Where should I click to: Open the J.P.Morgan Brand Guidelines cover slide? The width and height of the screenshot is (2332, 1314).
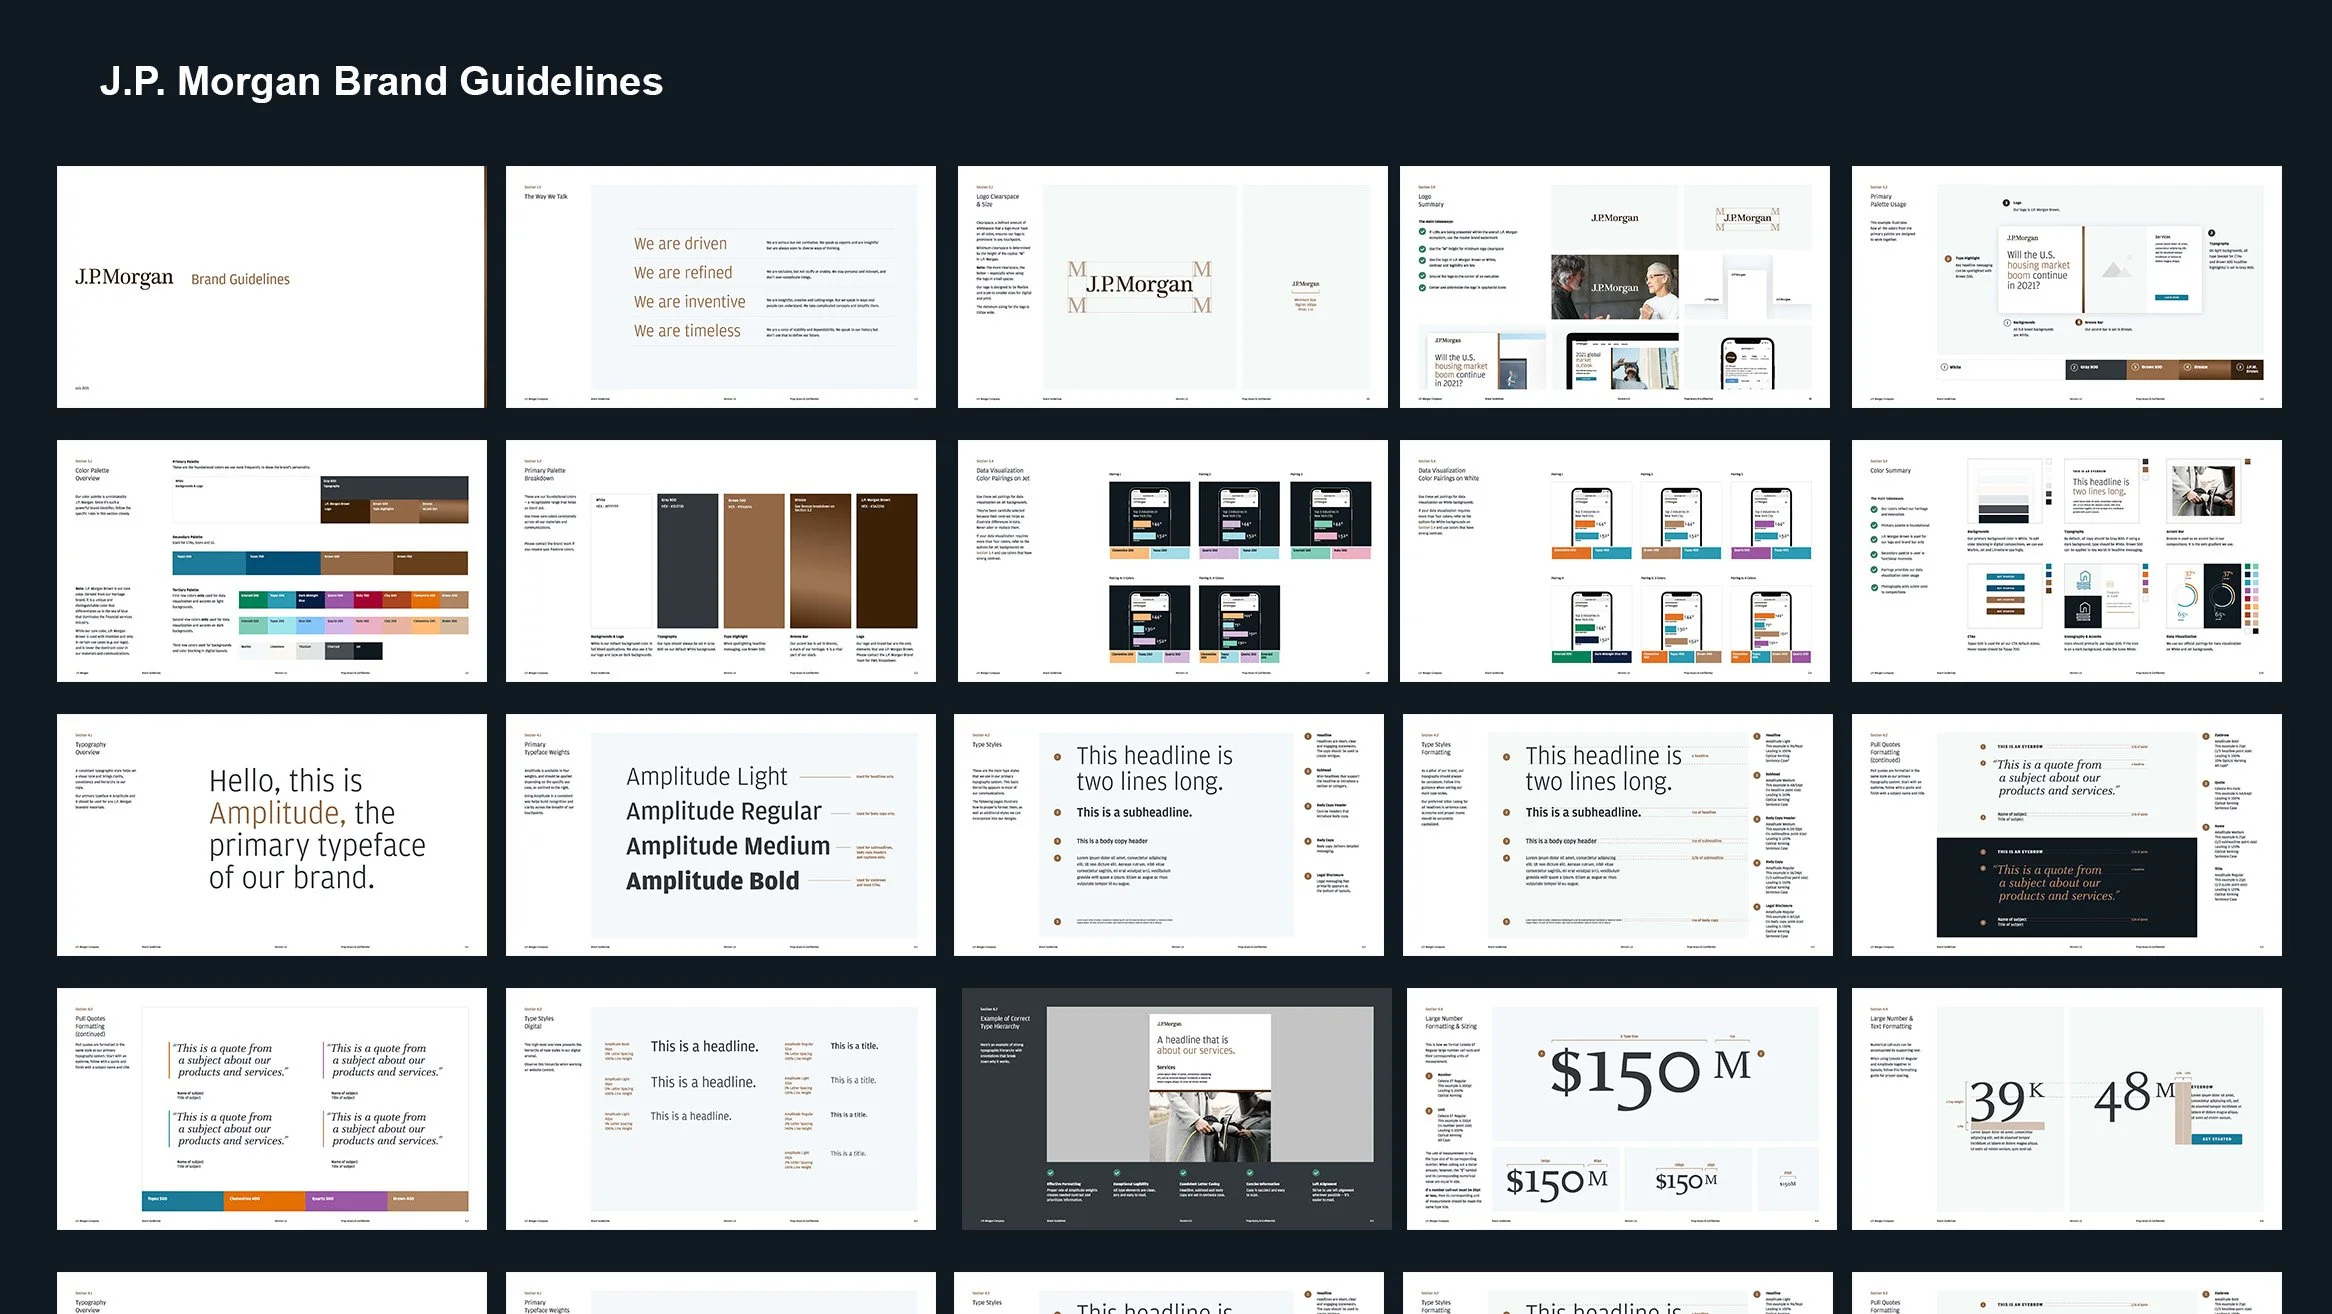271,287
